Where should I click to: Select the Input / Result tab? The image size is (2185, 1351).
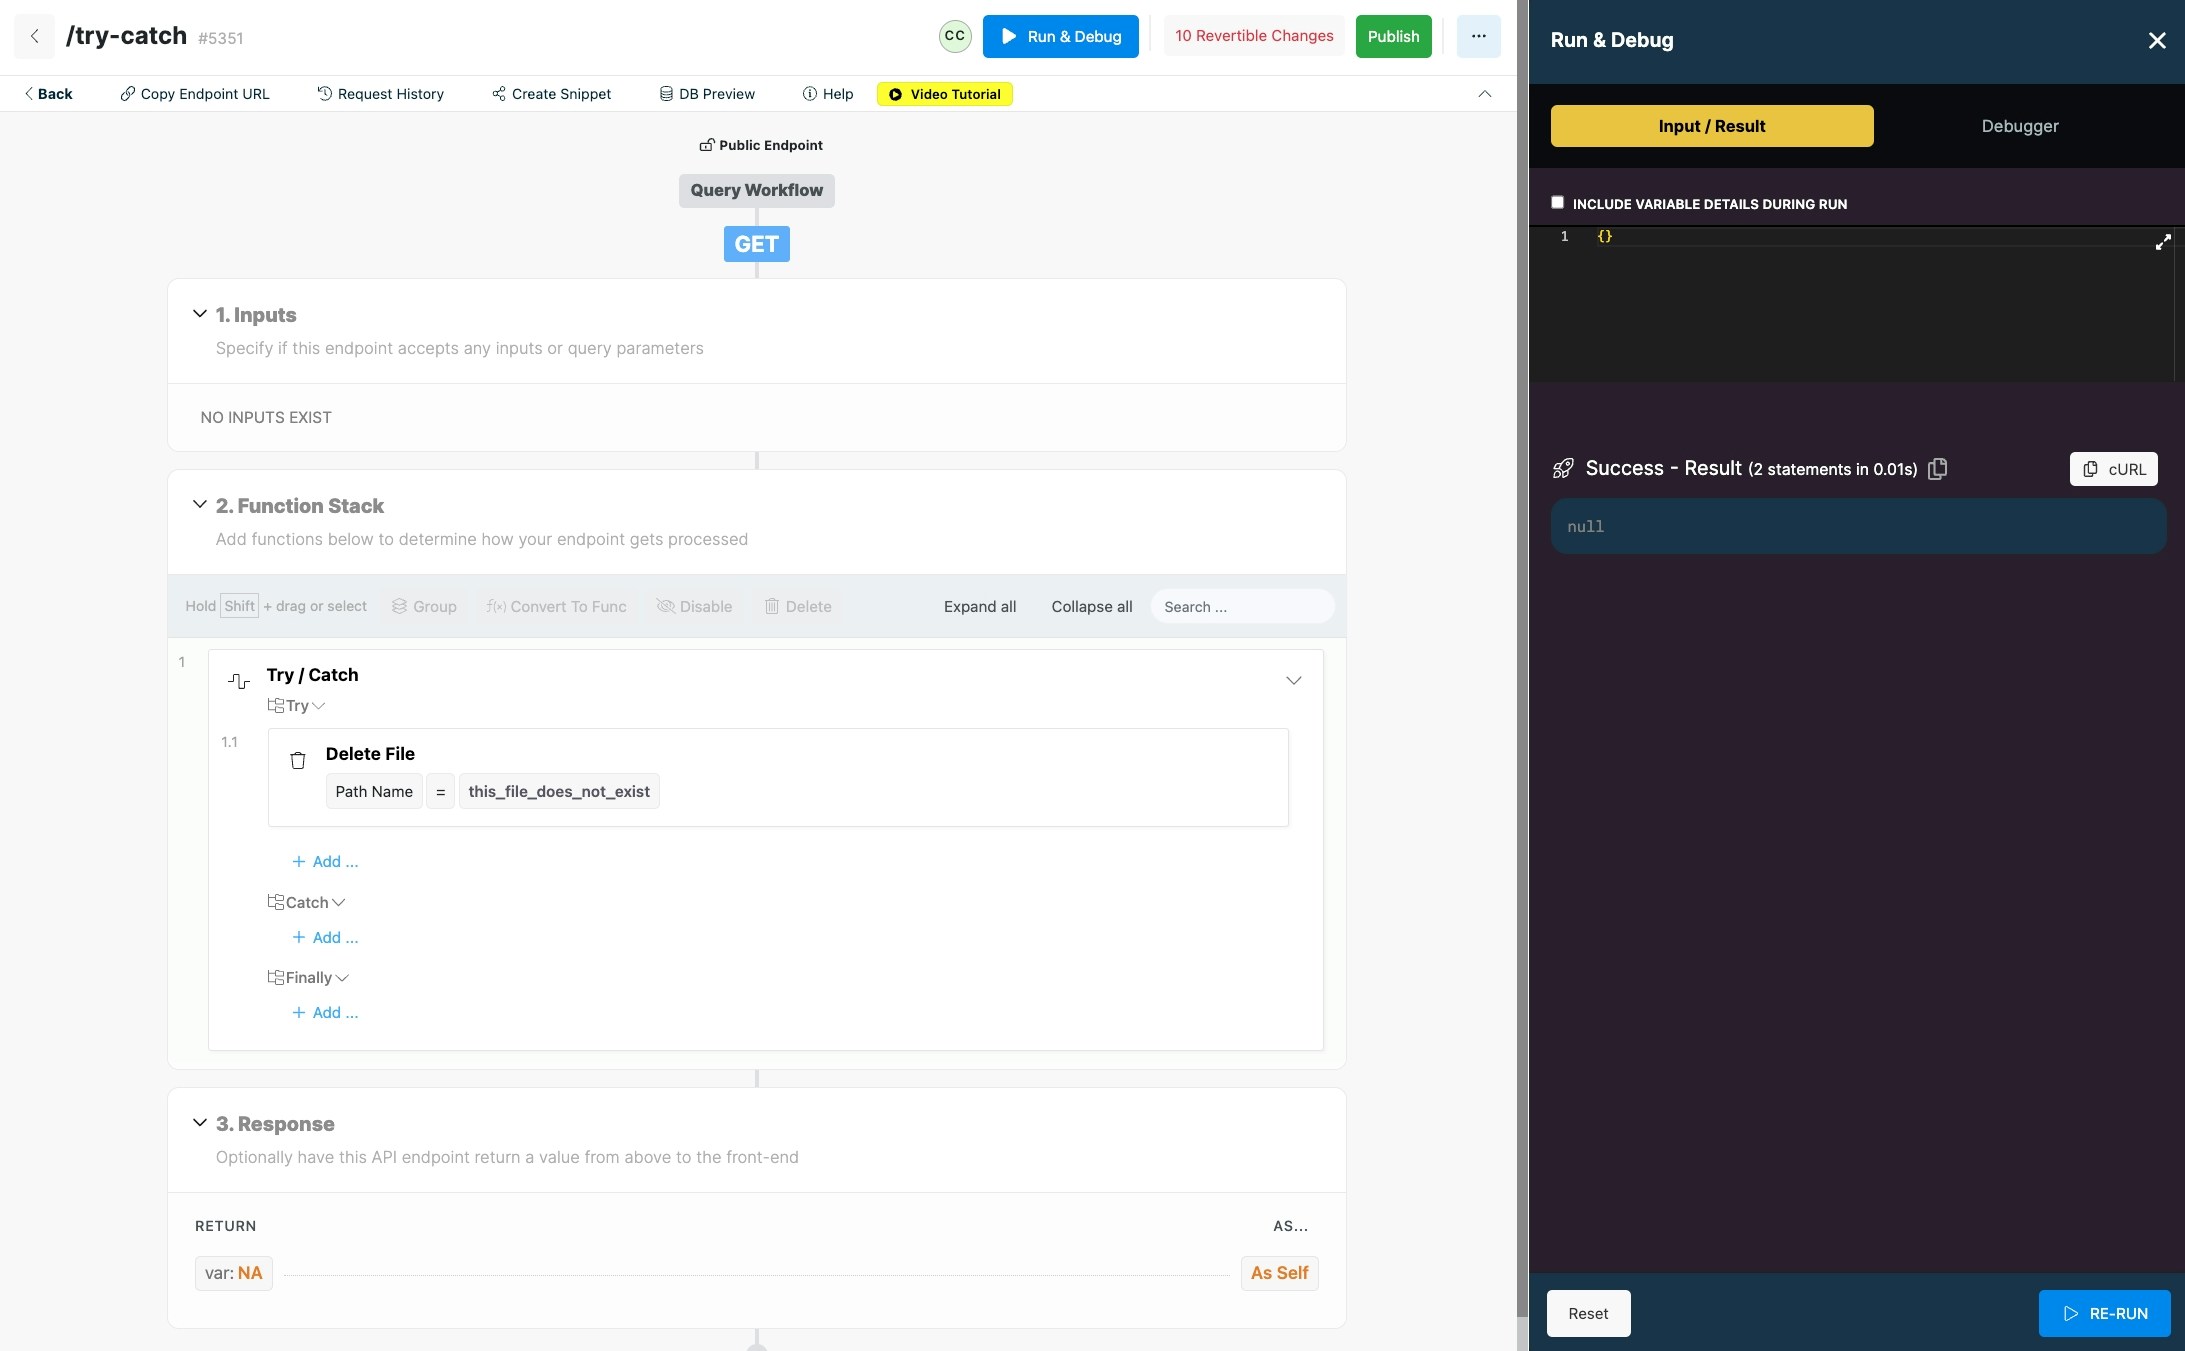coord(1711,126)
